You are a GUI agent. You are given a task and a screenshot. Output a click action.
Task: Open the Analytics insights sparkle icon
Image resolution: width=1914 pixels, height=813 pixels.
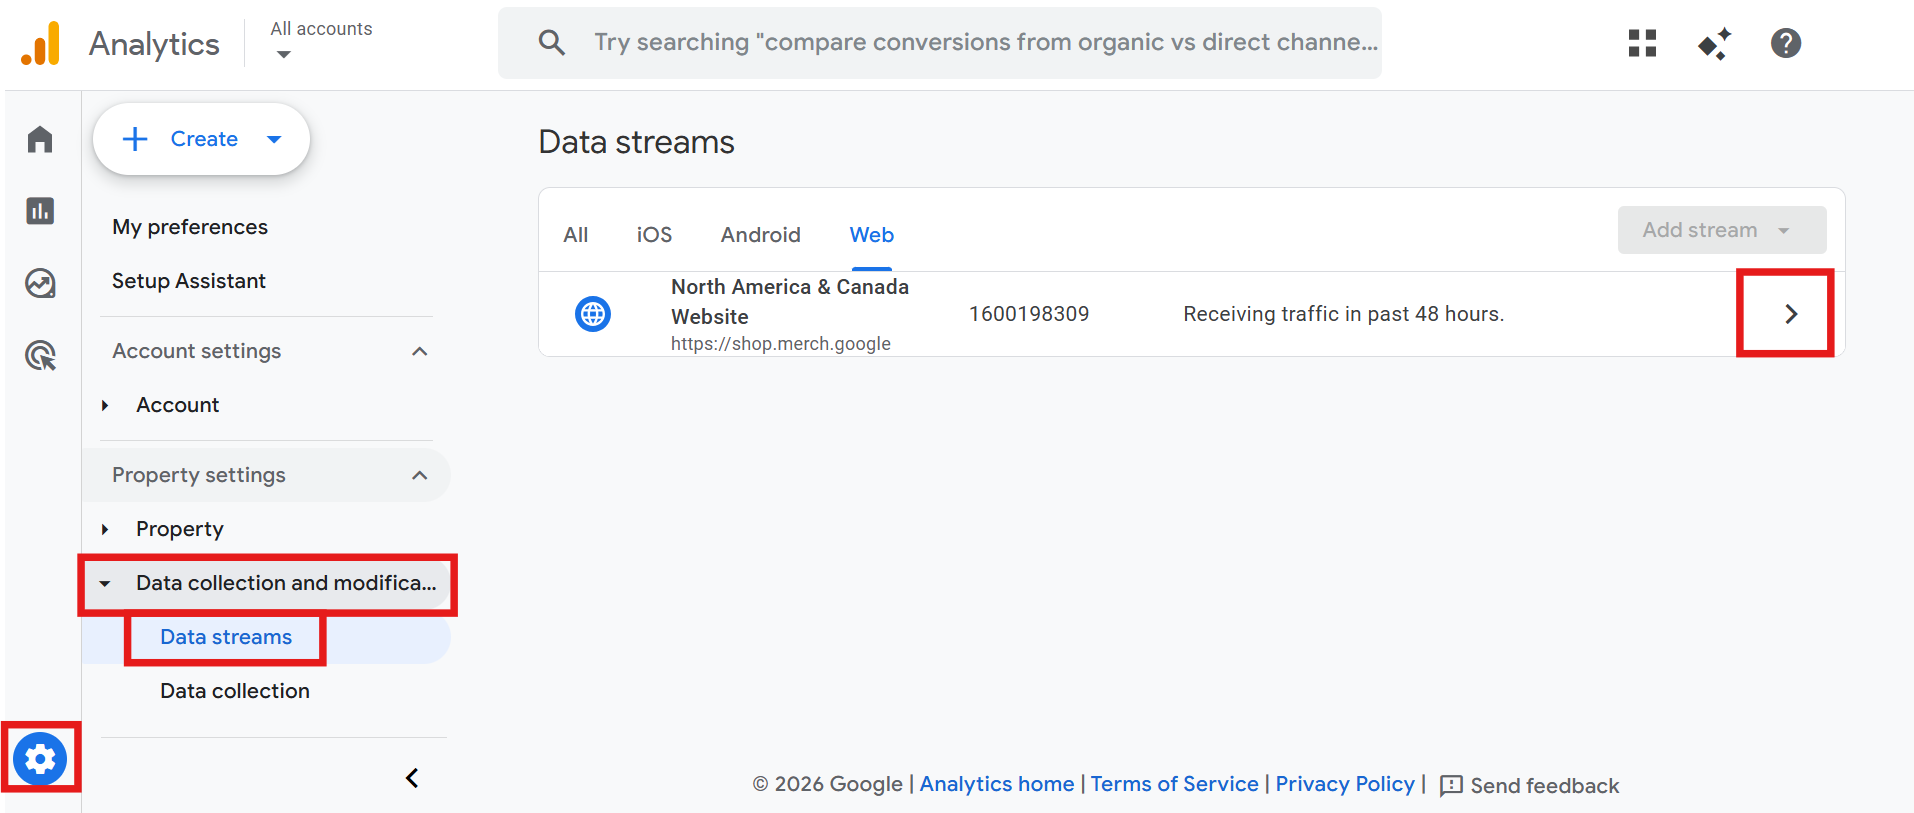[x=1714, y=43]
